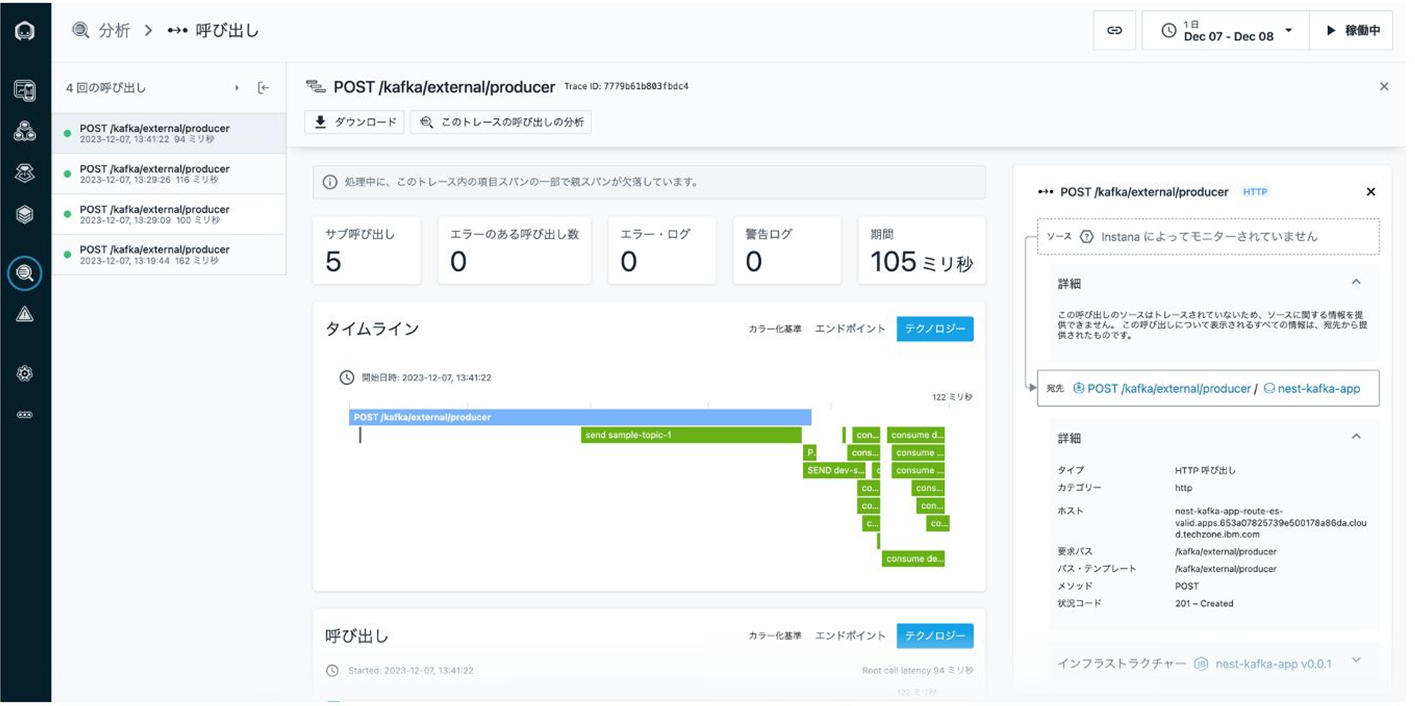
Task: Open the Settings gear sidebar icon
Action: tap(25, 373)
